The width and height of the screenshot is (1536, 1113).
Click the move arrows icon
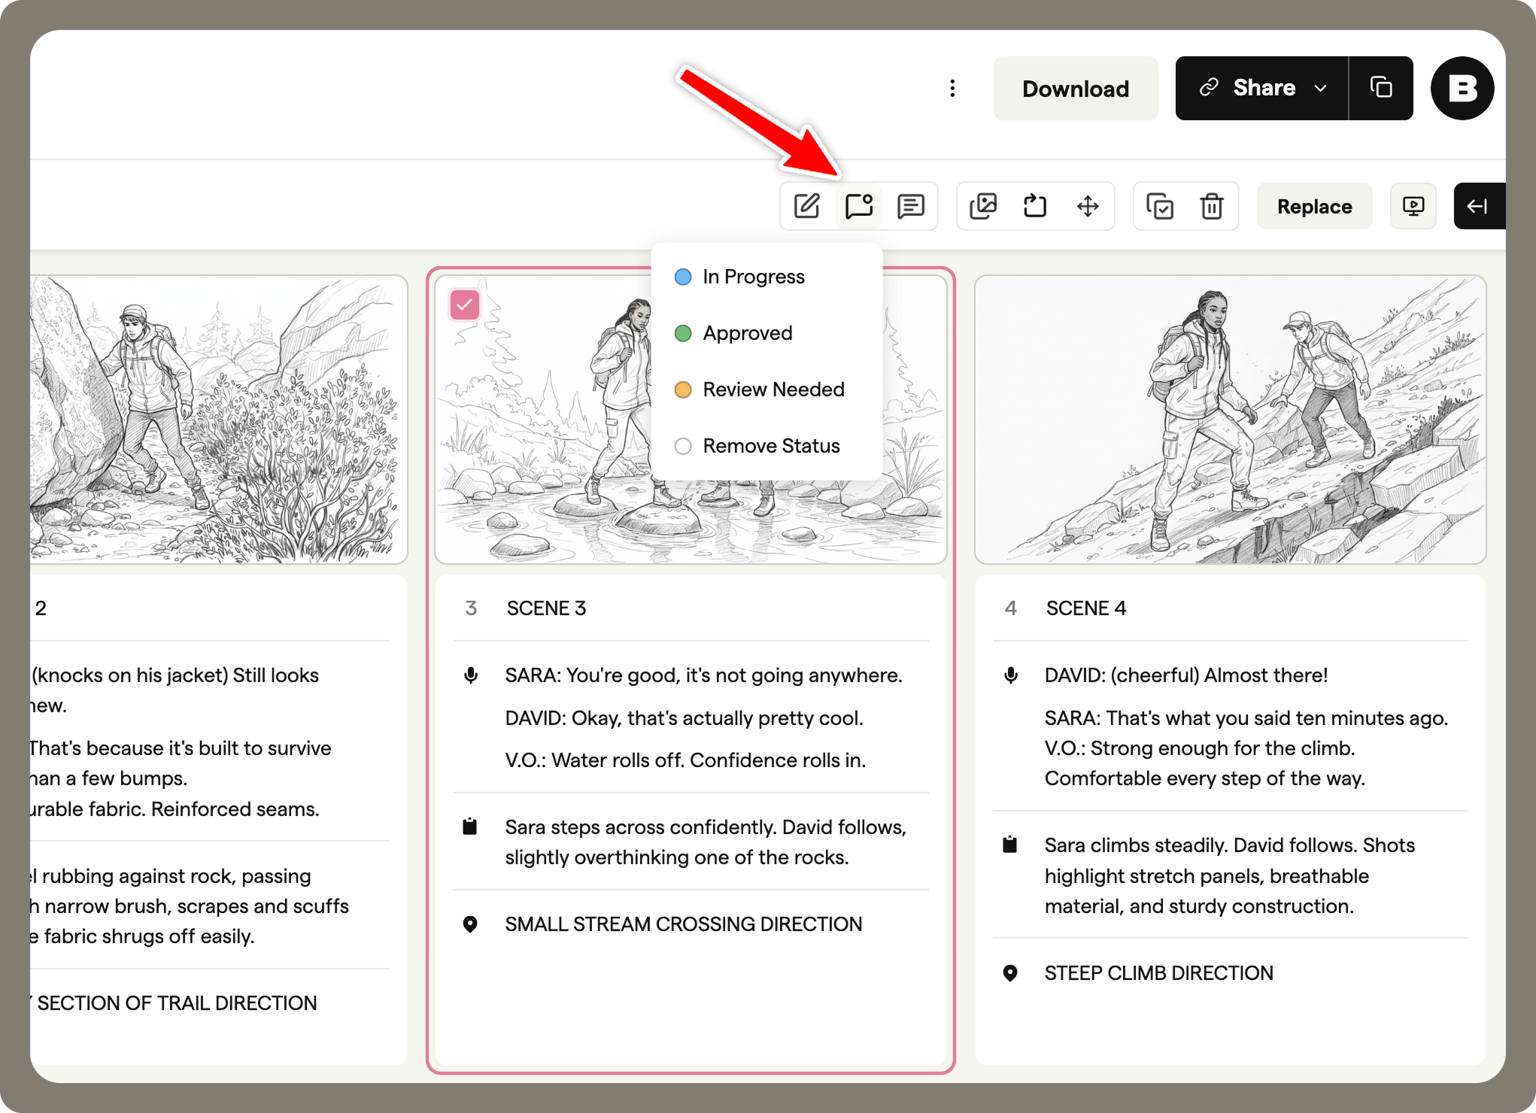[x=1087, y=206]
